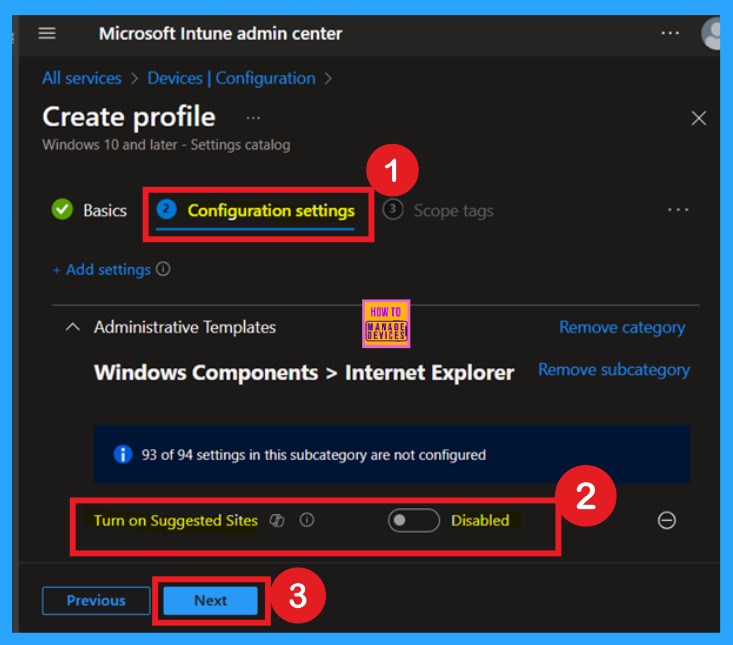Click the green Basics checkmark icon
Screen dimensions: 733x645
click(x=62, y=209)
